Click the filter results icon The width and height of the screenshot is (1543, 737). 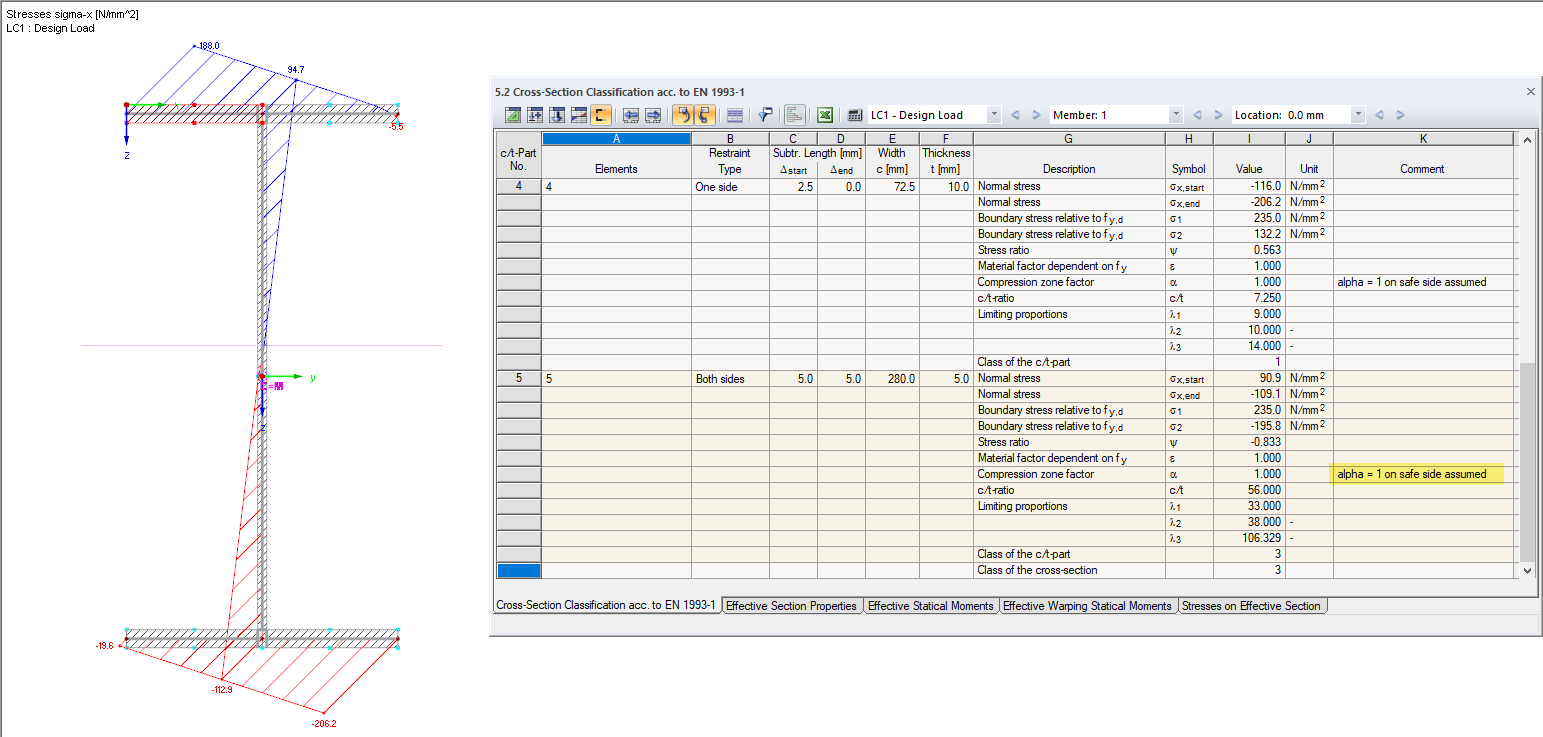click(x=767, y=115)
